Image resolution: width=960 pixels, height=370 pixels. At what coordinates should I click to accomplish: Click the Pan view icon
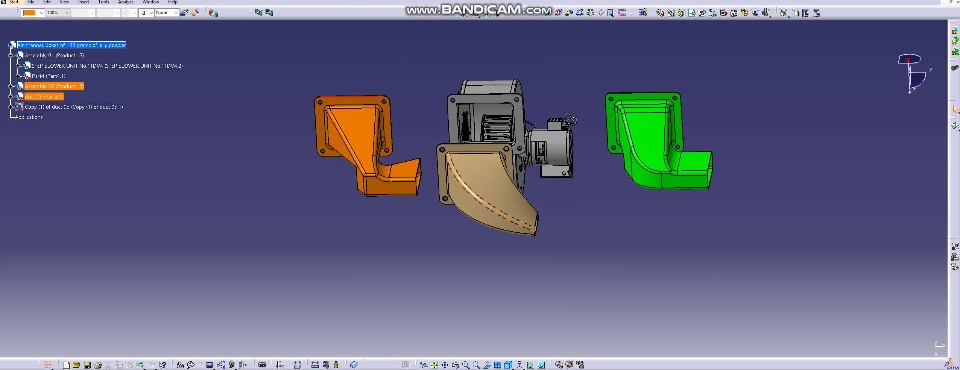(445, 365)
